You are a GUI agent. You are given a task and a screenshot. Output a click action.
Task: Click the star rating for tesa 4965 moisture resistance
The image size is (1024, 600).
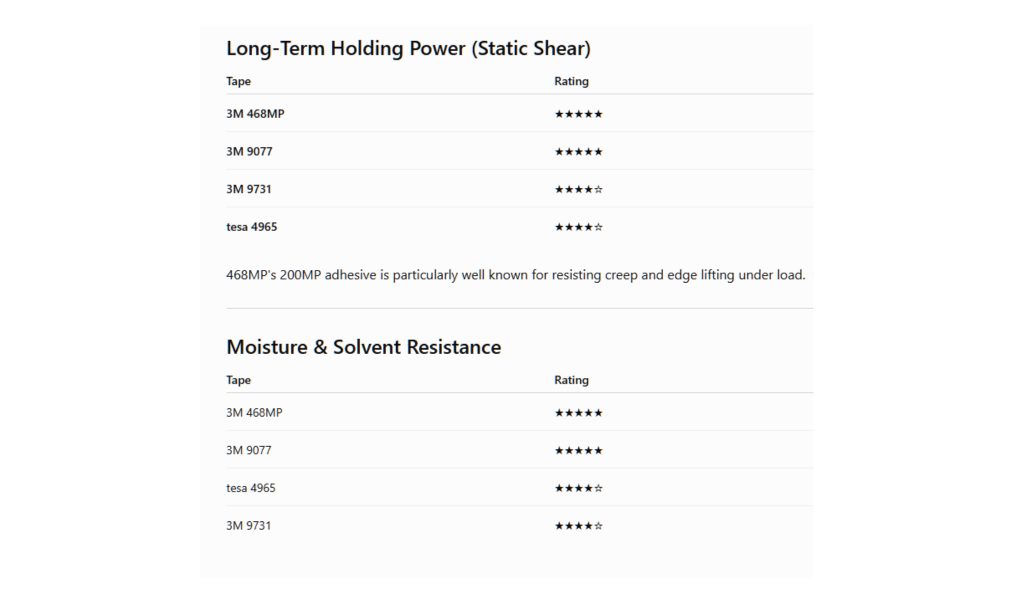point(579,489)
